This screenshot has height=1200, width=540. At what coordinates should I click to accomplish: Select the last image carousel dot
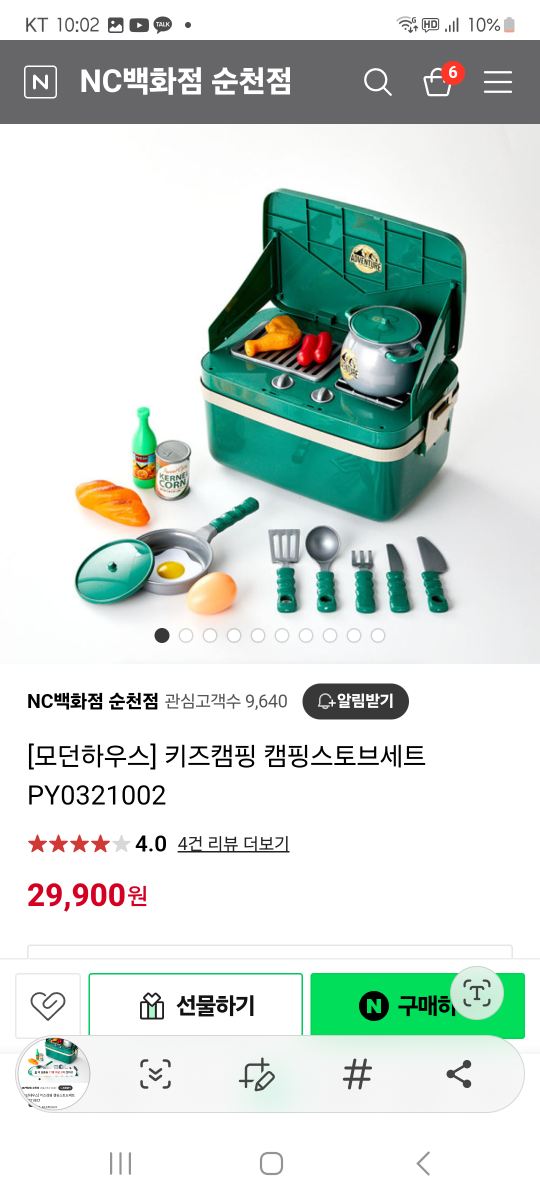pyautogui.click(x=378, y=635)
